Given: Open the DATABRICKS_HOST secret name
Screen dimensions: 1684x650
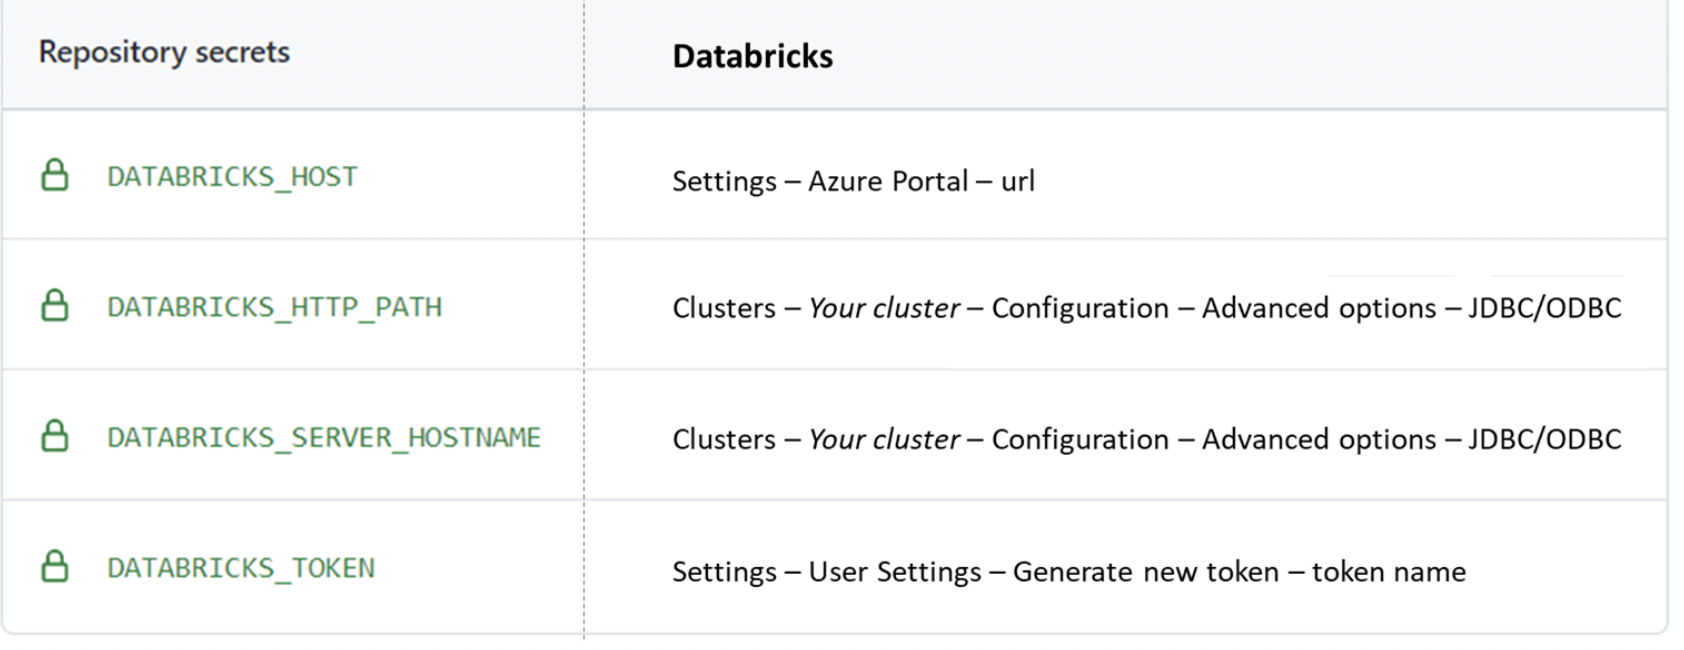Looking at the screenshot, I should pos(232,177).
